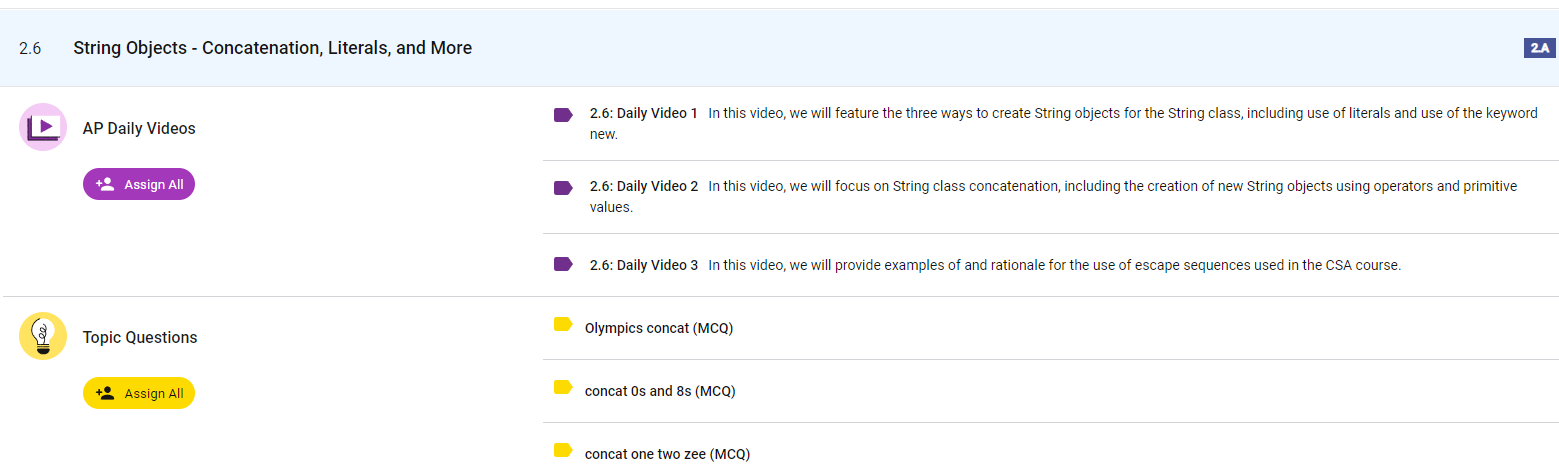Click the Topic Questions section label

140,338
